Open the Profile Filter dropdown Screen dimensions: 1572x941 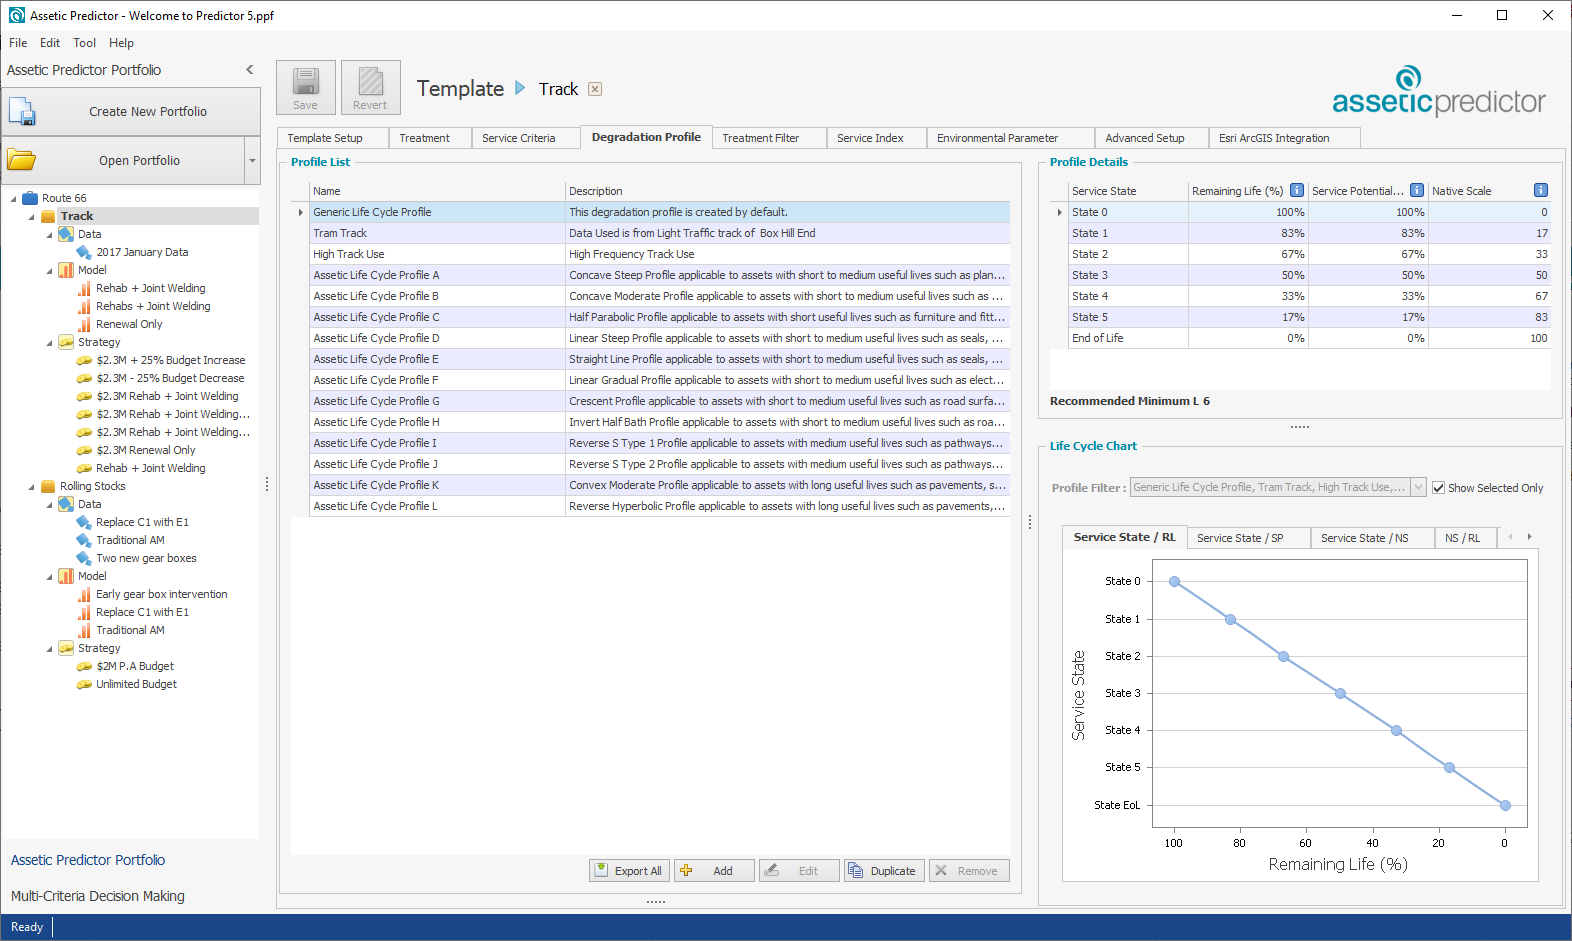pos(1418,487)
